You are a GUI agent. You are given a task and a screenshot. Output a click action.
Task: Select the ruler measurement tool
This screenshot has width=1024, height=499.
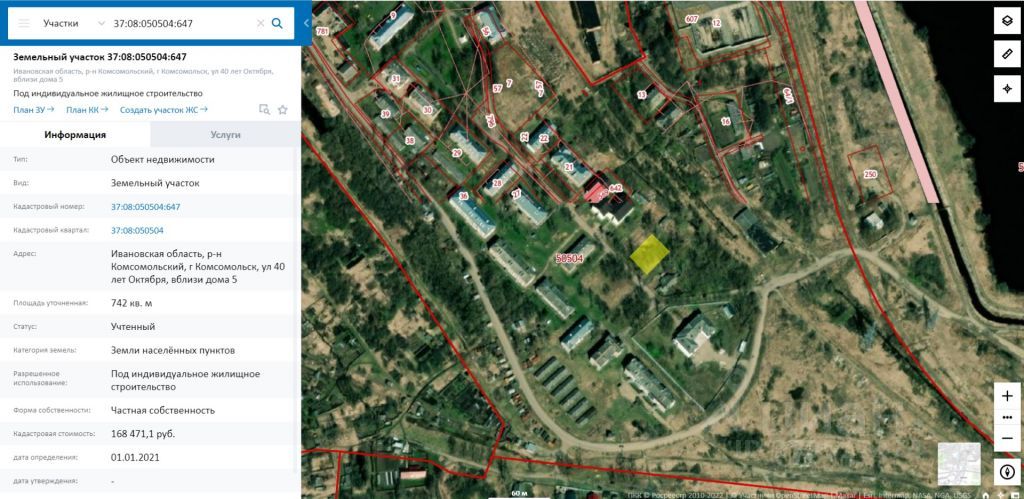tap(1007, 55)
